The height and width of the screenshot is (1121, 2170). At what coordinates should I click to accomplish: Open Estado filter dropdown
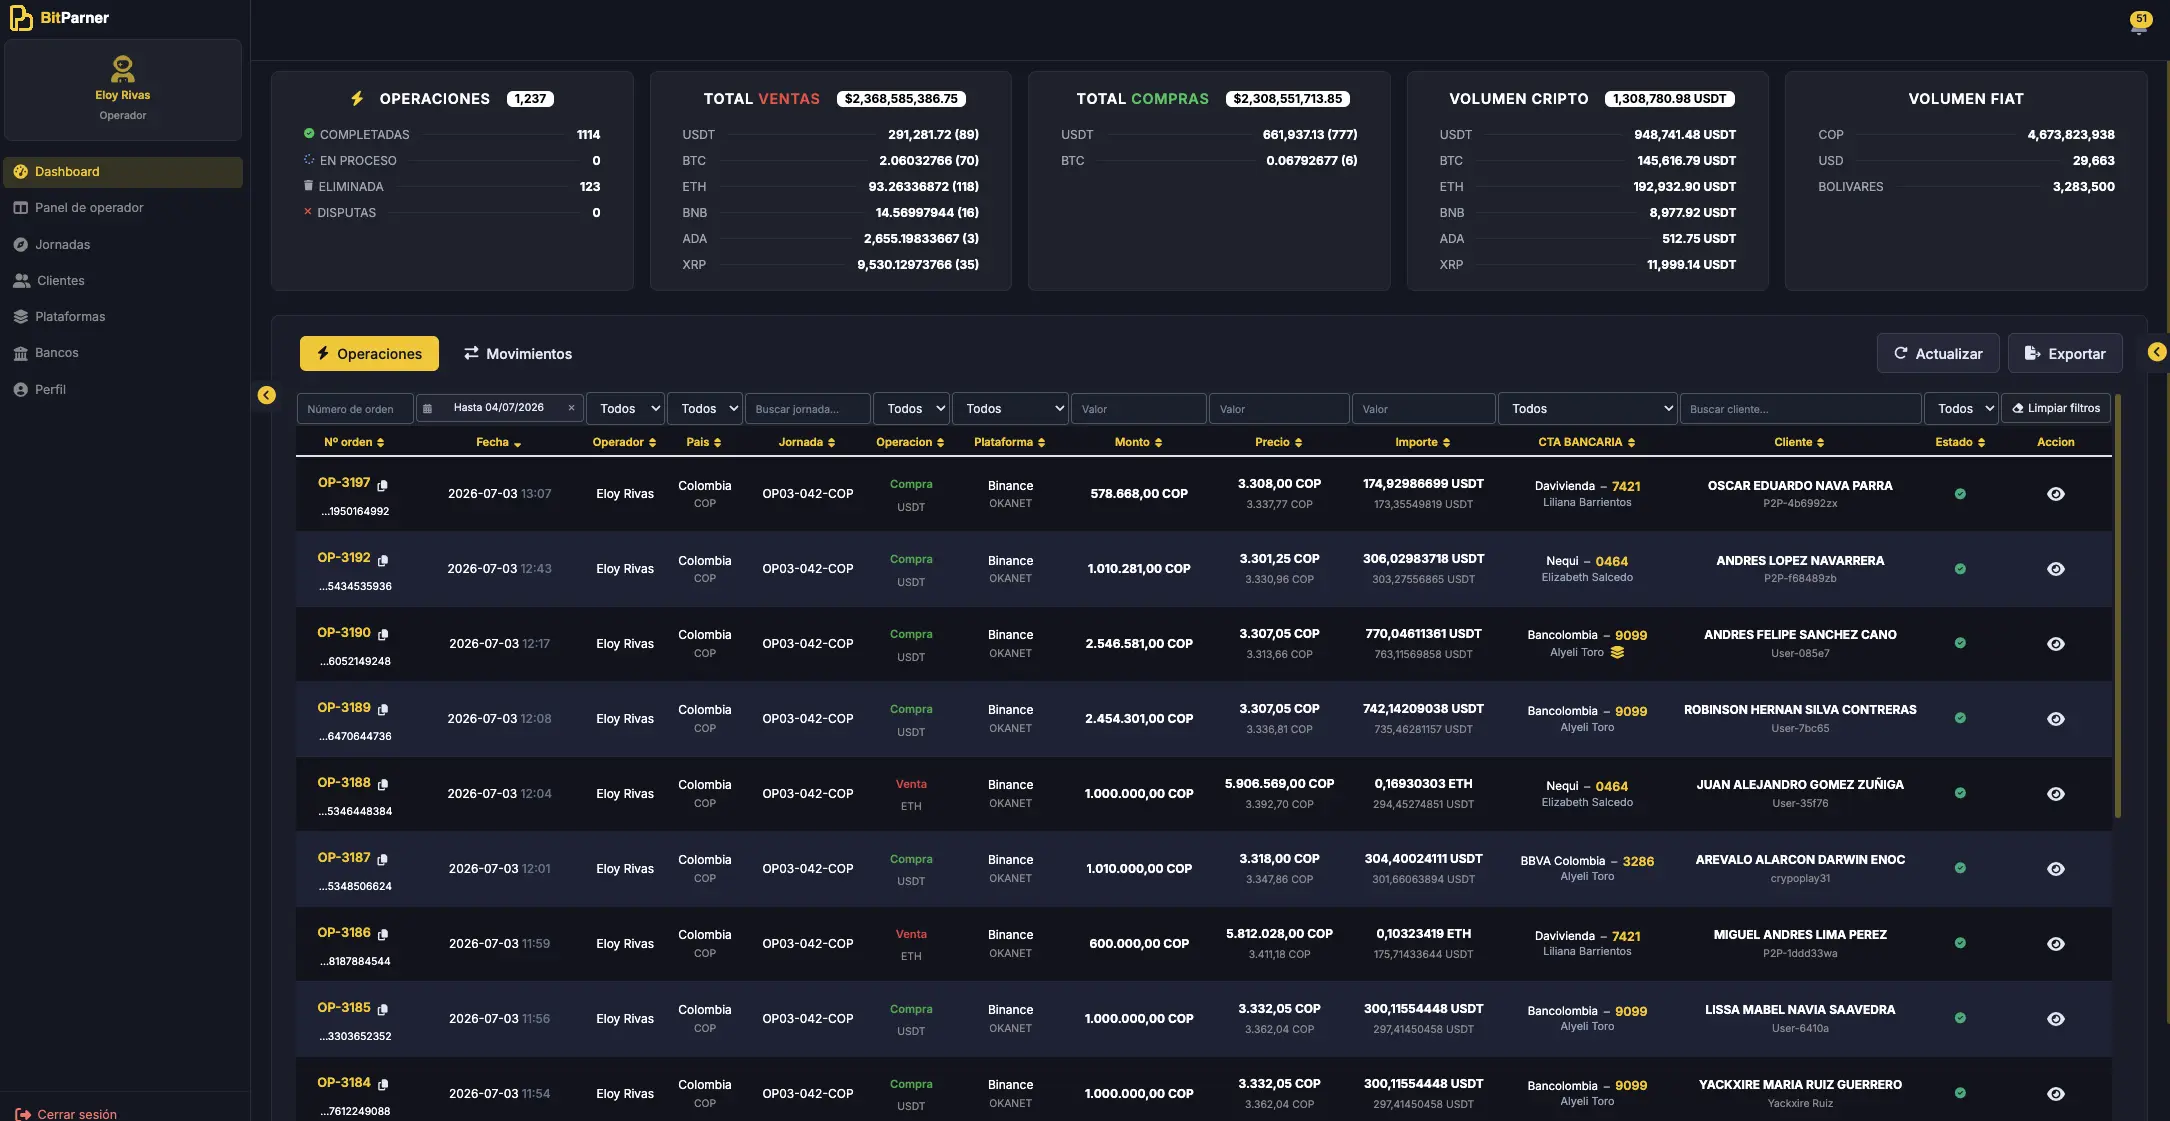click(x=1961, y=408)
